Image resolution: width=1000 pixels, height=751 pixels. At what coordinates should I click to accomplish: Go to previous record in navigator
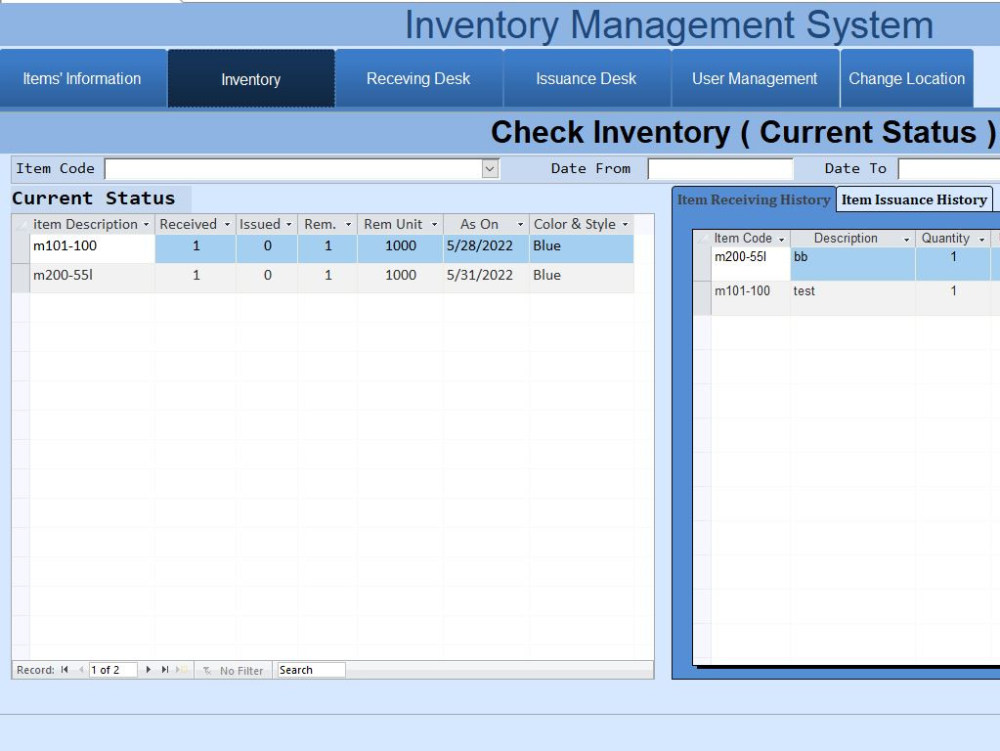pos(81,669)
